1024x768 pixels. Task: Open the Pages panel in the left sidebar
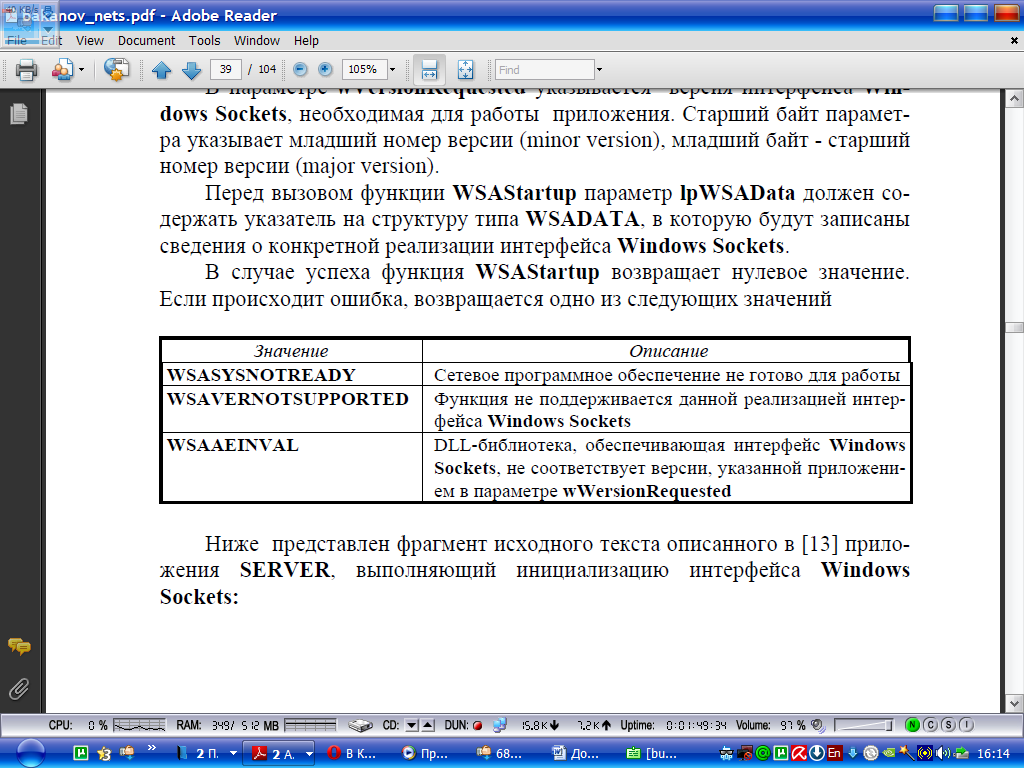pos(19,114)
